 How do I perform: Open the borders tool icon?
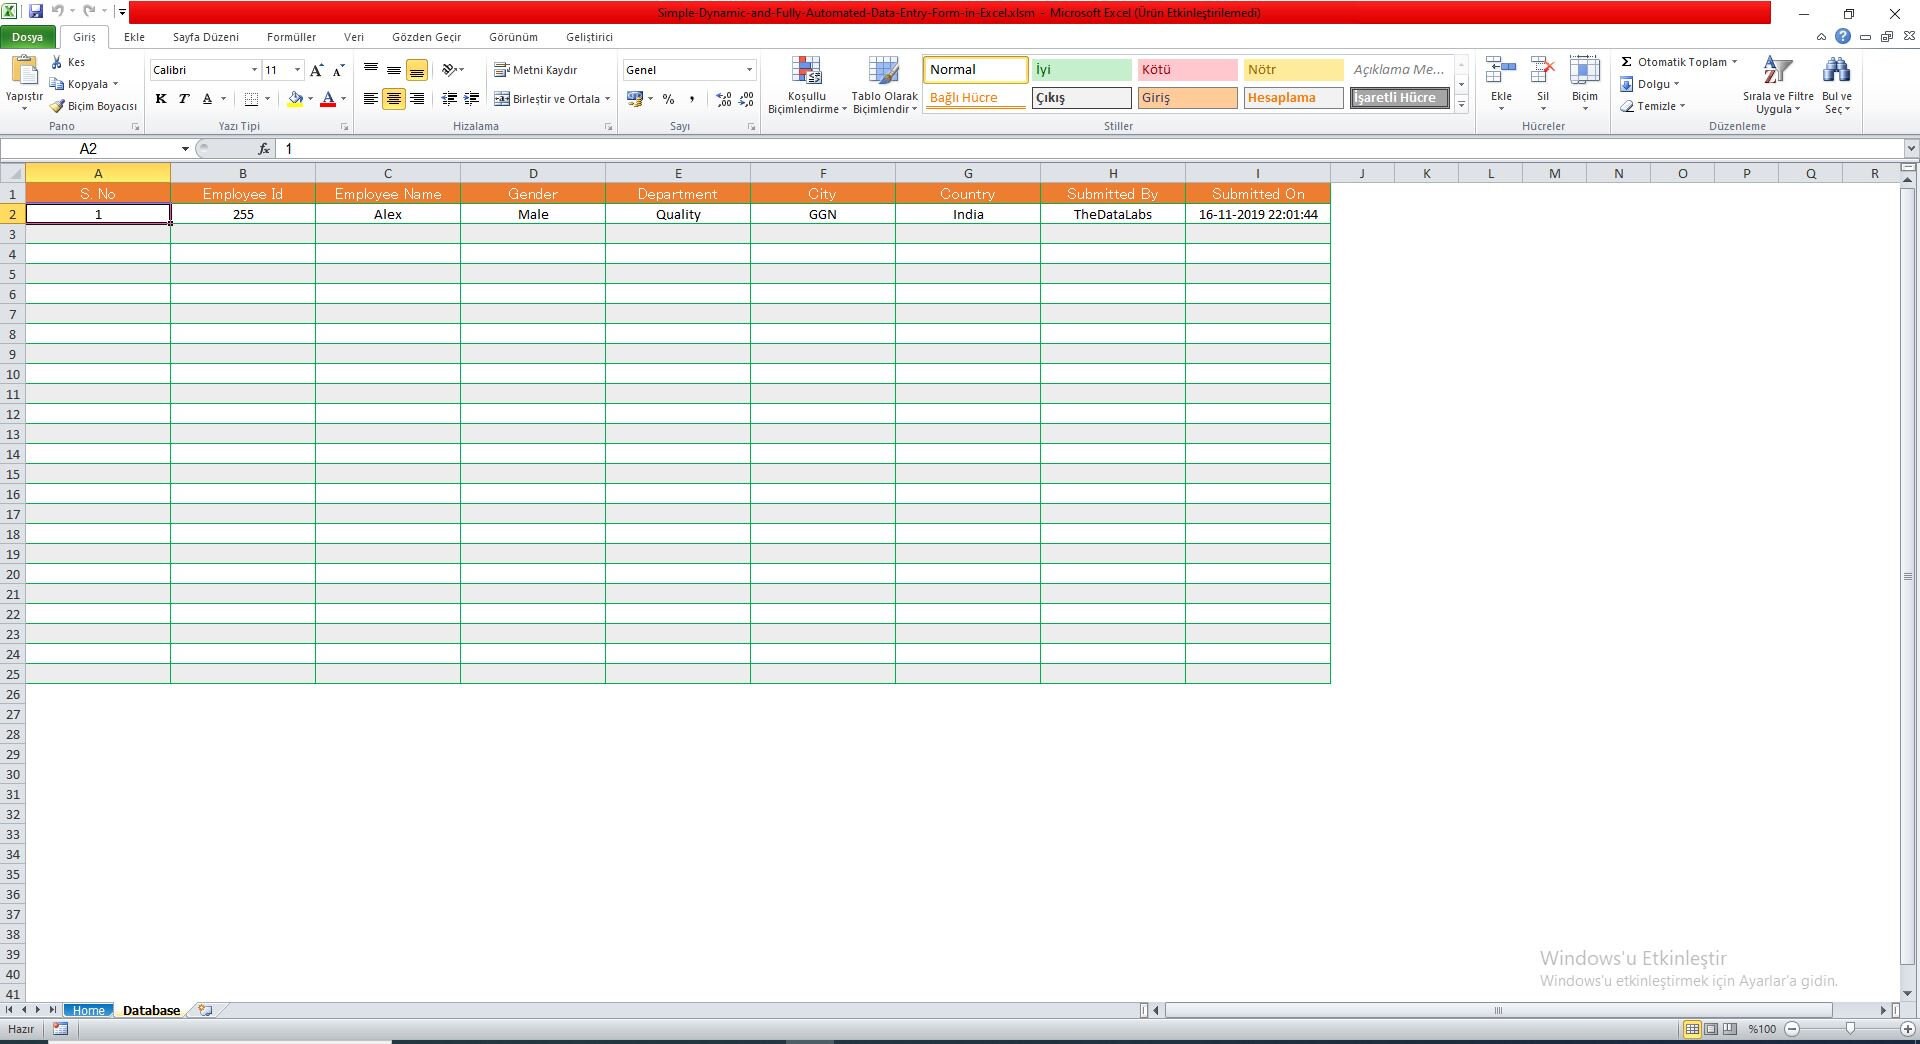click(251, 99)
